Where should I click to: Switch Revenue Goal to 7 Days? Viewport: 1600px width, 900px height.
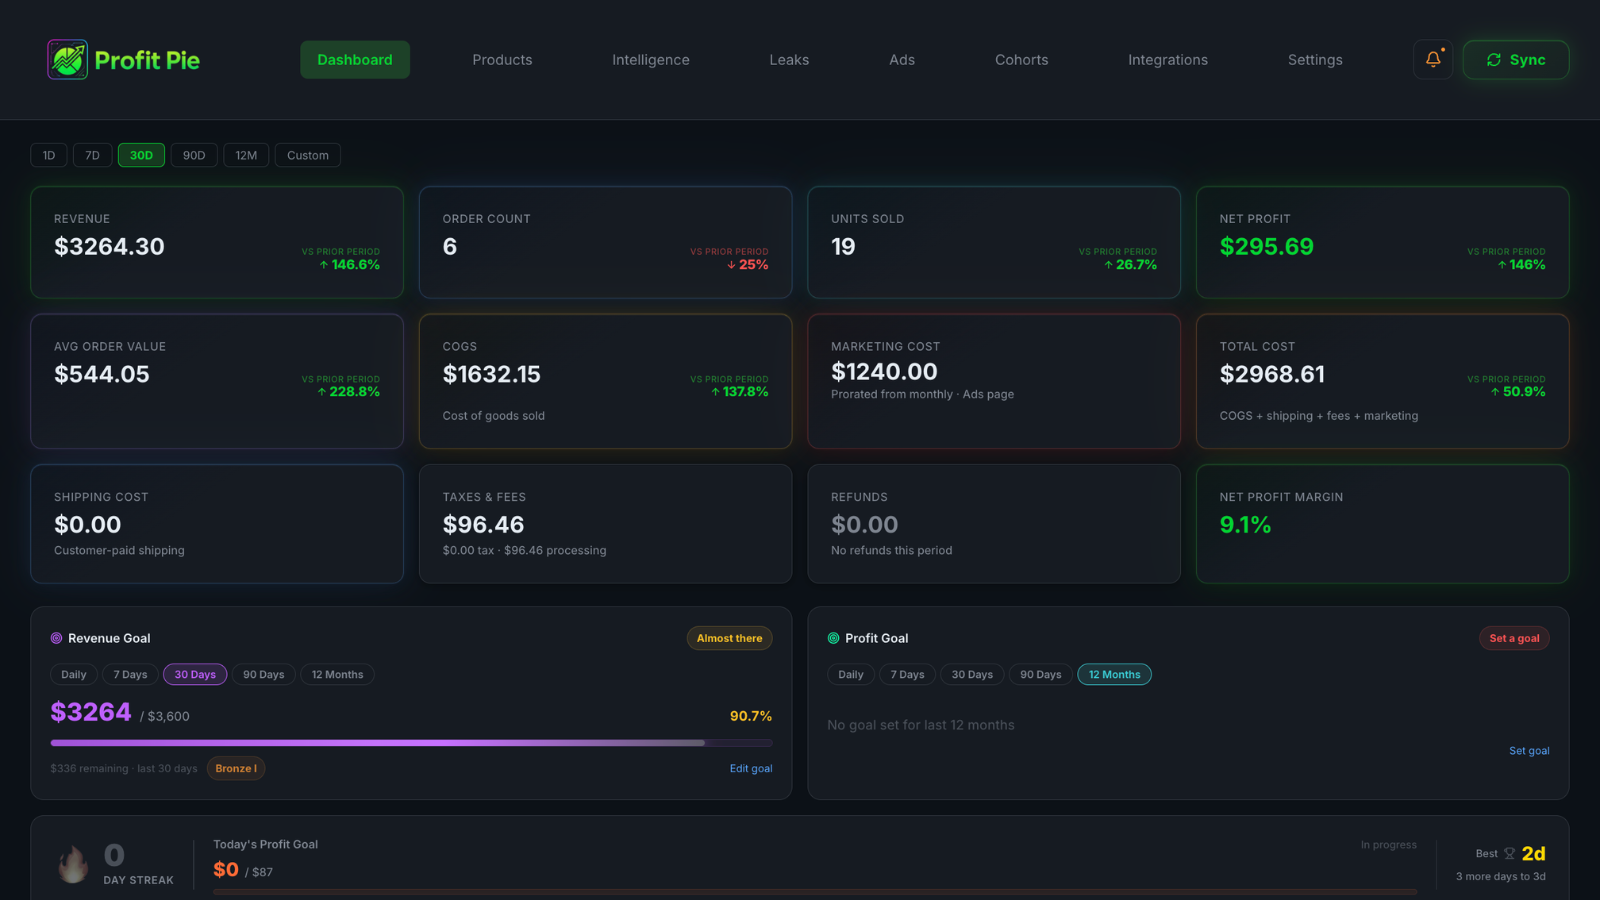tap(130, 675)
